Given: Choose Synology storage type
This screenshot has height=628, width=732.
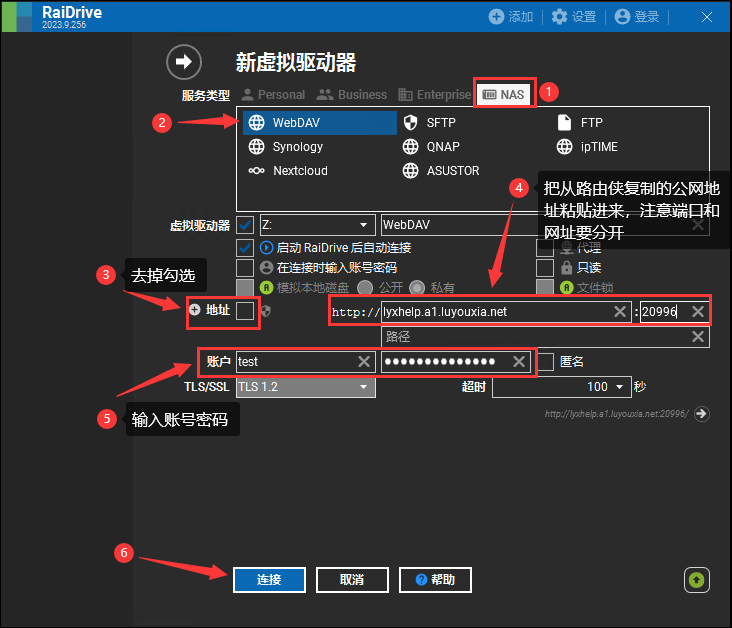Looking at the screenshot, I should click(286, 147).
